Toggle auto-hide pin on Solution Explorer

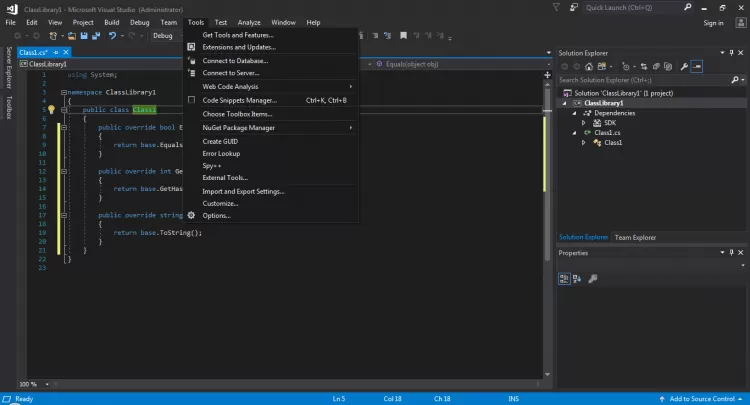coord(729,52)
